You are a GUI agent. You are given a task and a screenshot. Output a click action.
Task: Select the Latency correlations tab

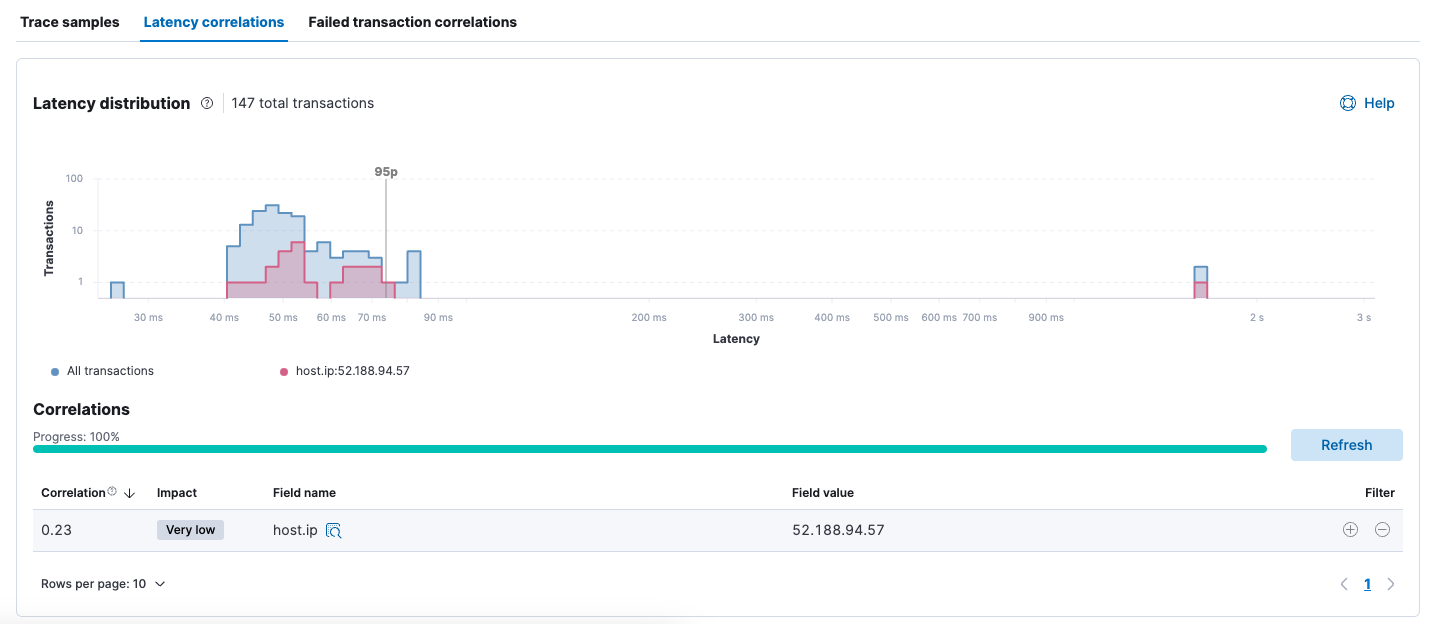pos(214,22)
